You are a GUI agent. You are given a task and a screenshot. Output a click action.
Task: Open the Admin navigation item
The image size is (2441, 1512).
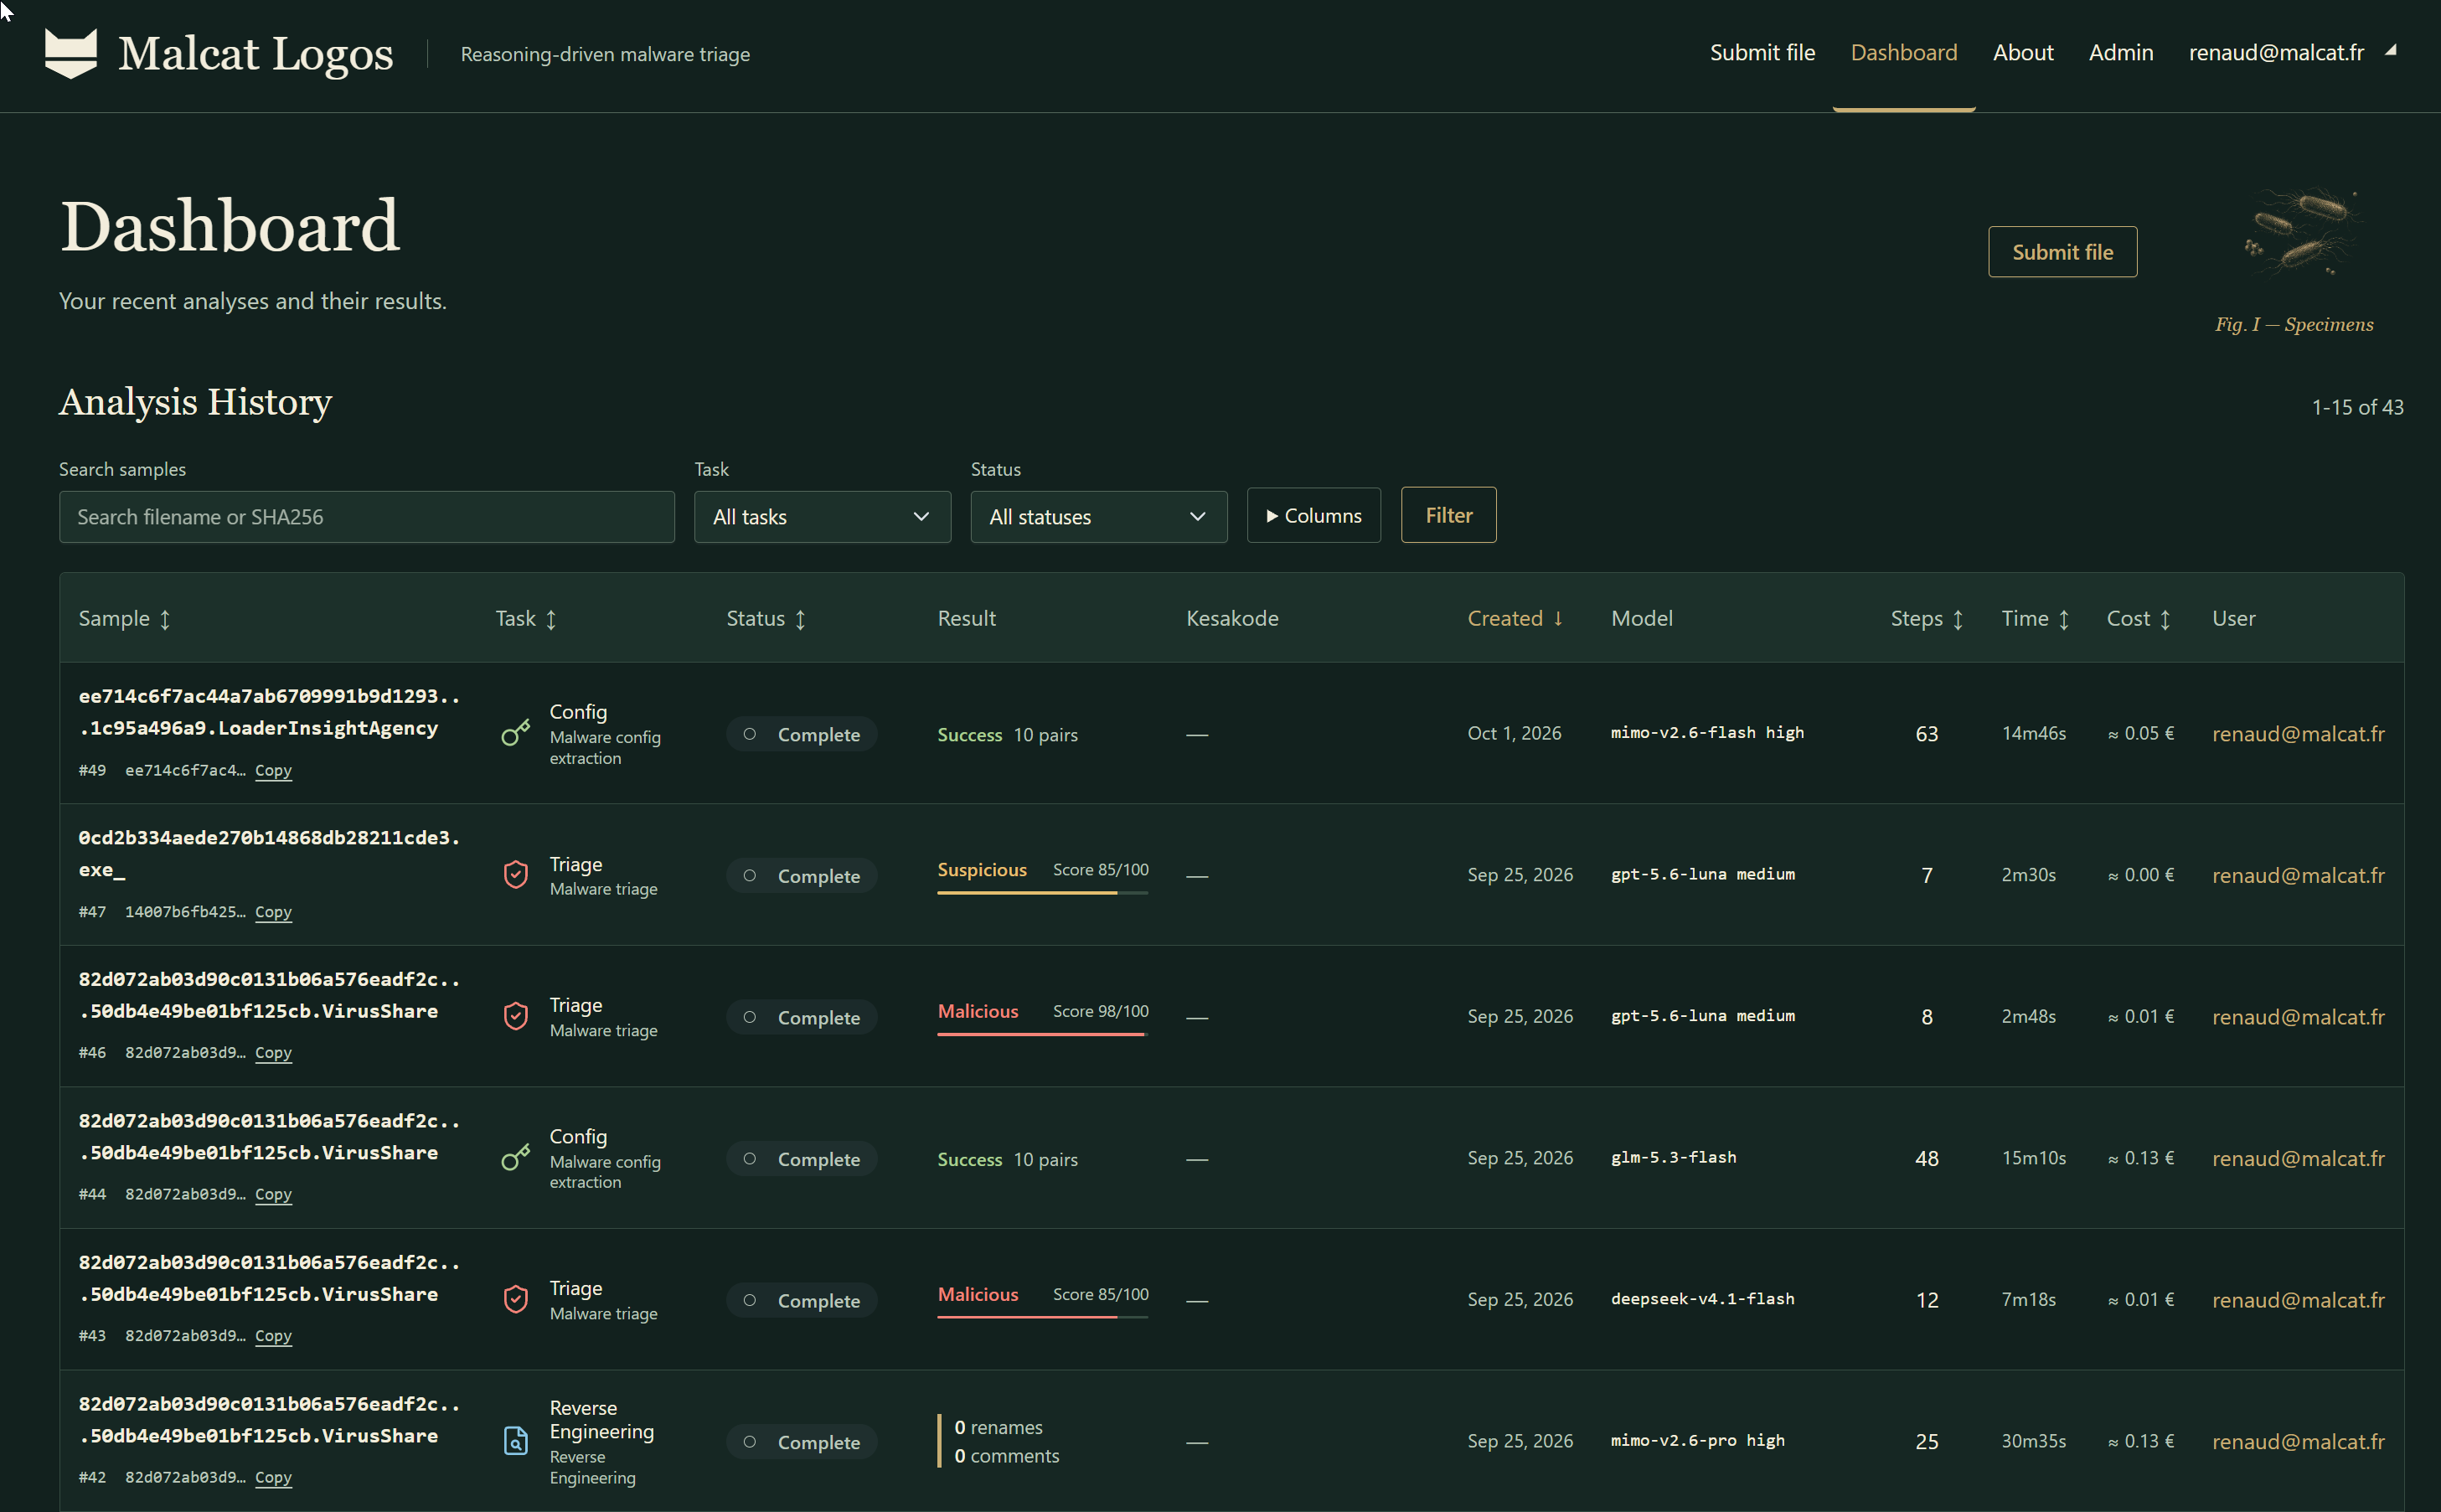pyautogui.click(x=2120, y=52)
